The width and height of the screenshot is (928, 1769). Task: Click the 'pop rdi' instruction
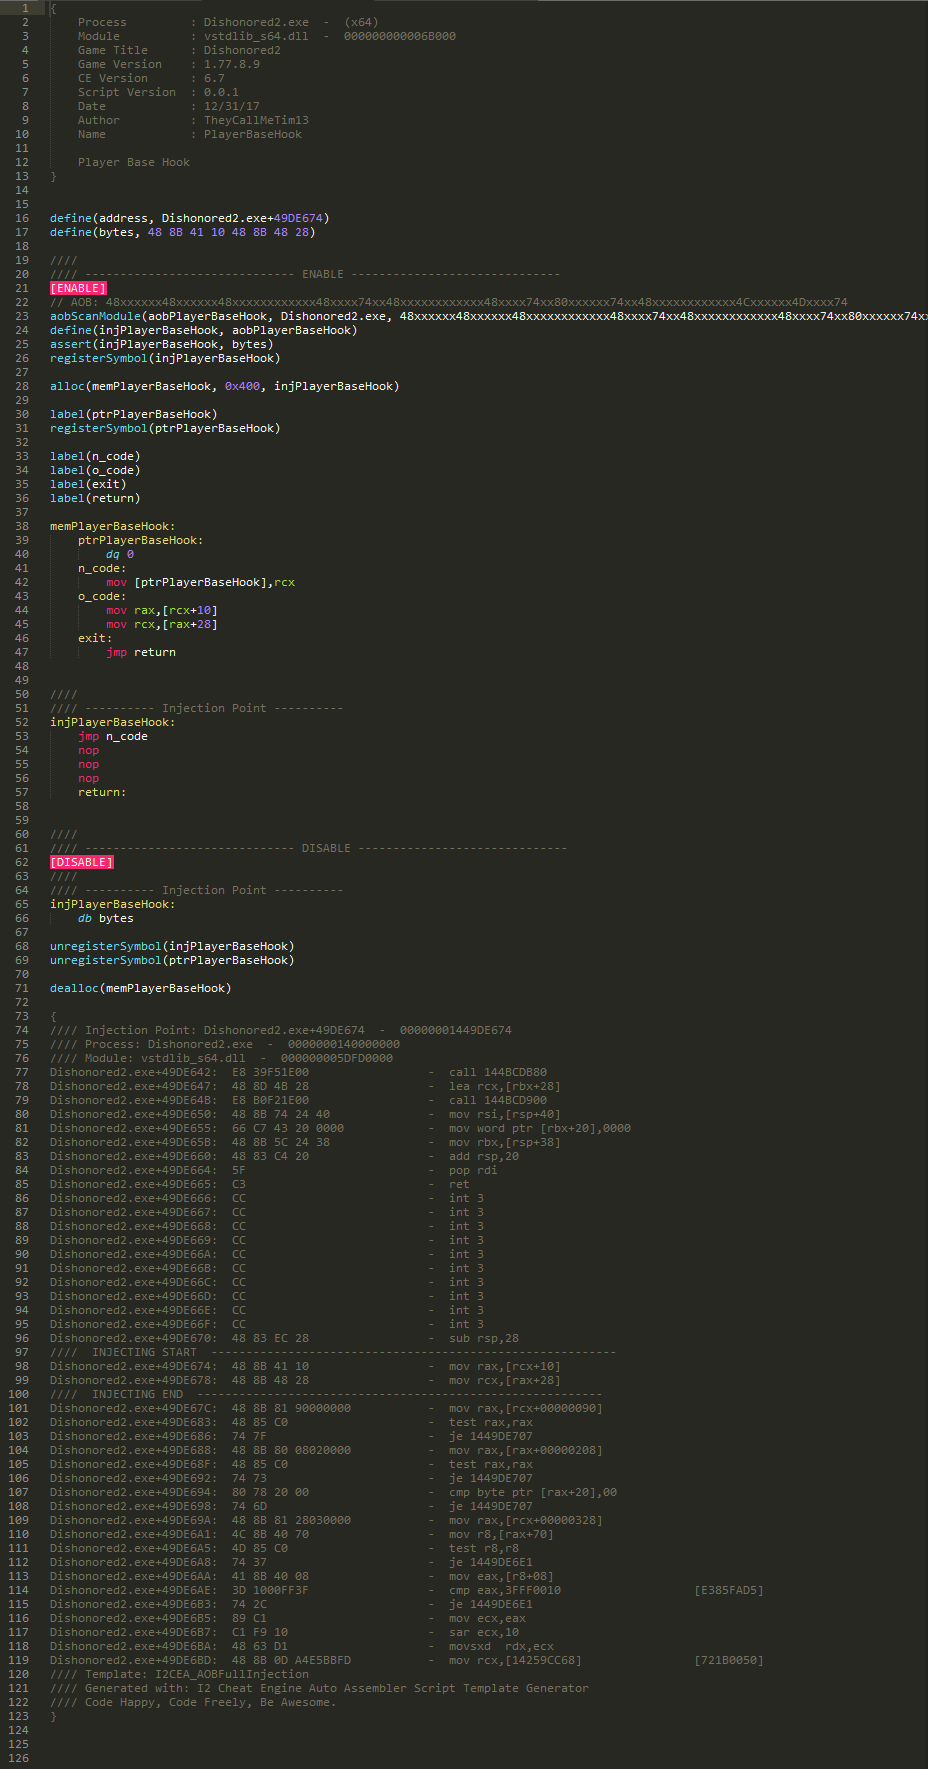473,1170
